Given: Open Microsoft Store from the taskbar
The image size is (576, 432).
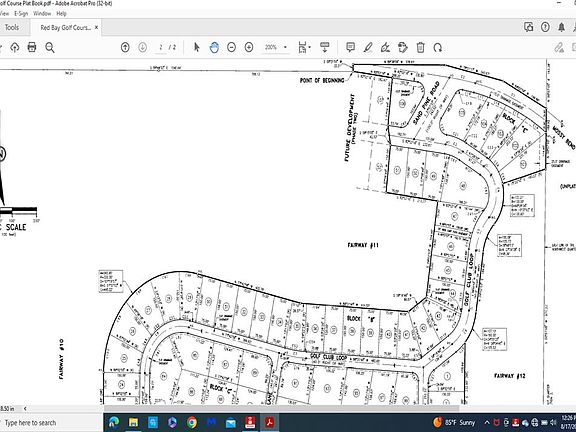Looking at the screenshot, I should point(152,422).
